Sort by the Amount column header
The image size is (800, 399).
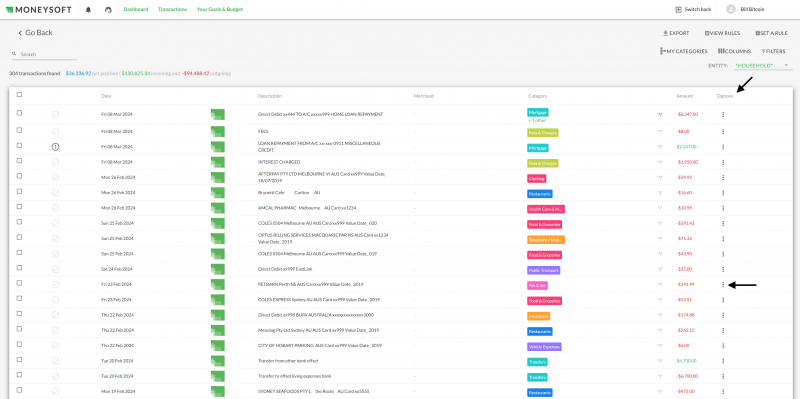coord(685,96)
